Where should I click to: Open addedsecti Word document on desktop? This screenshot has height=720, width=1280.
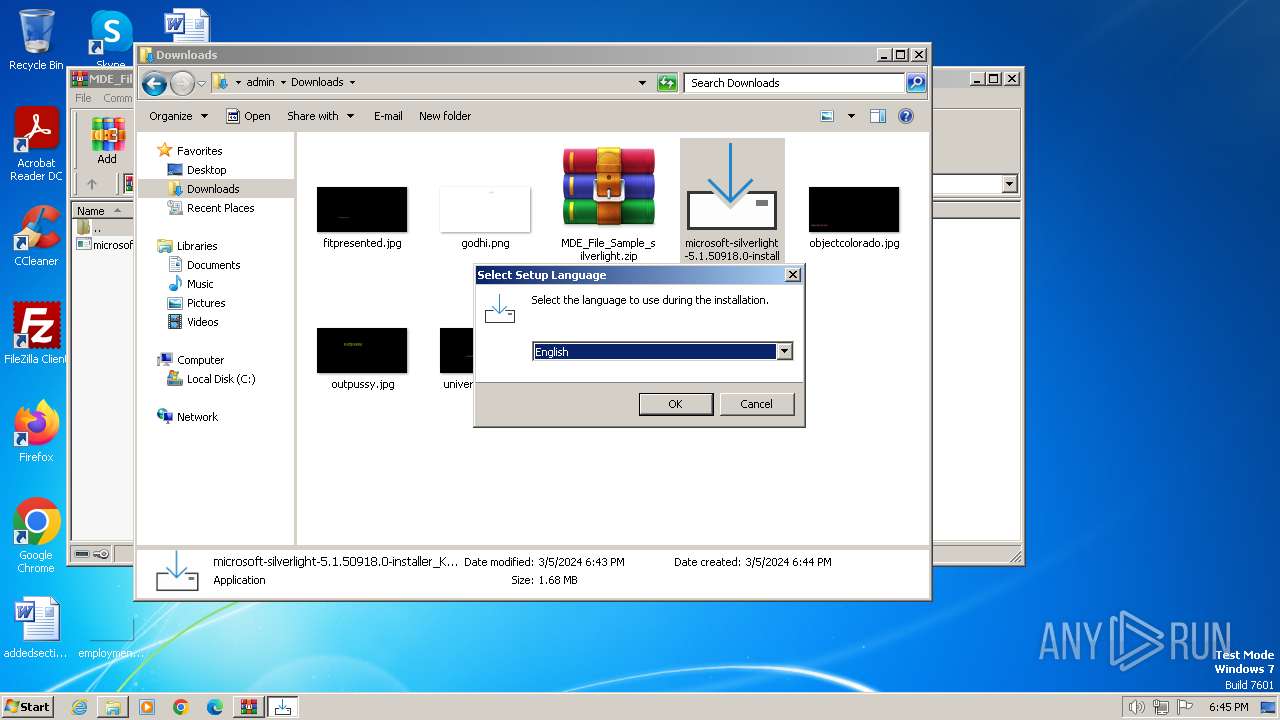36,628
